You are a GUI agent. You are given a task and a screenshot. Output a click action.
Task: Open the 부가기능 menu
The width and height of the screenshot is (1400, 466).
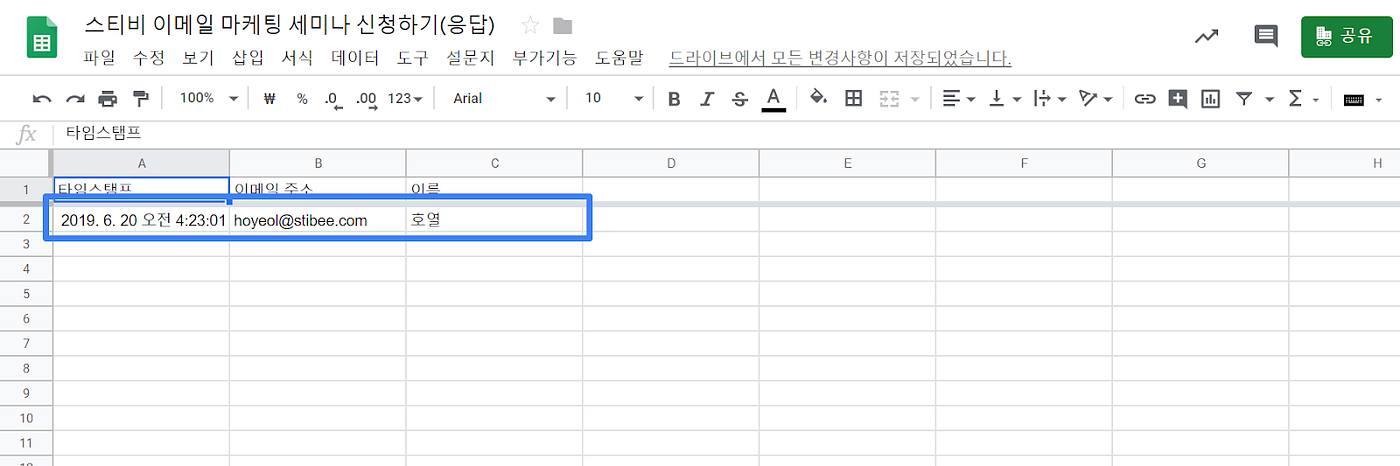coord(544,58)
